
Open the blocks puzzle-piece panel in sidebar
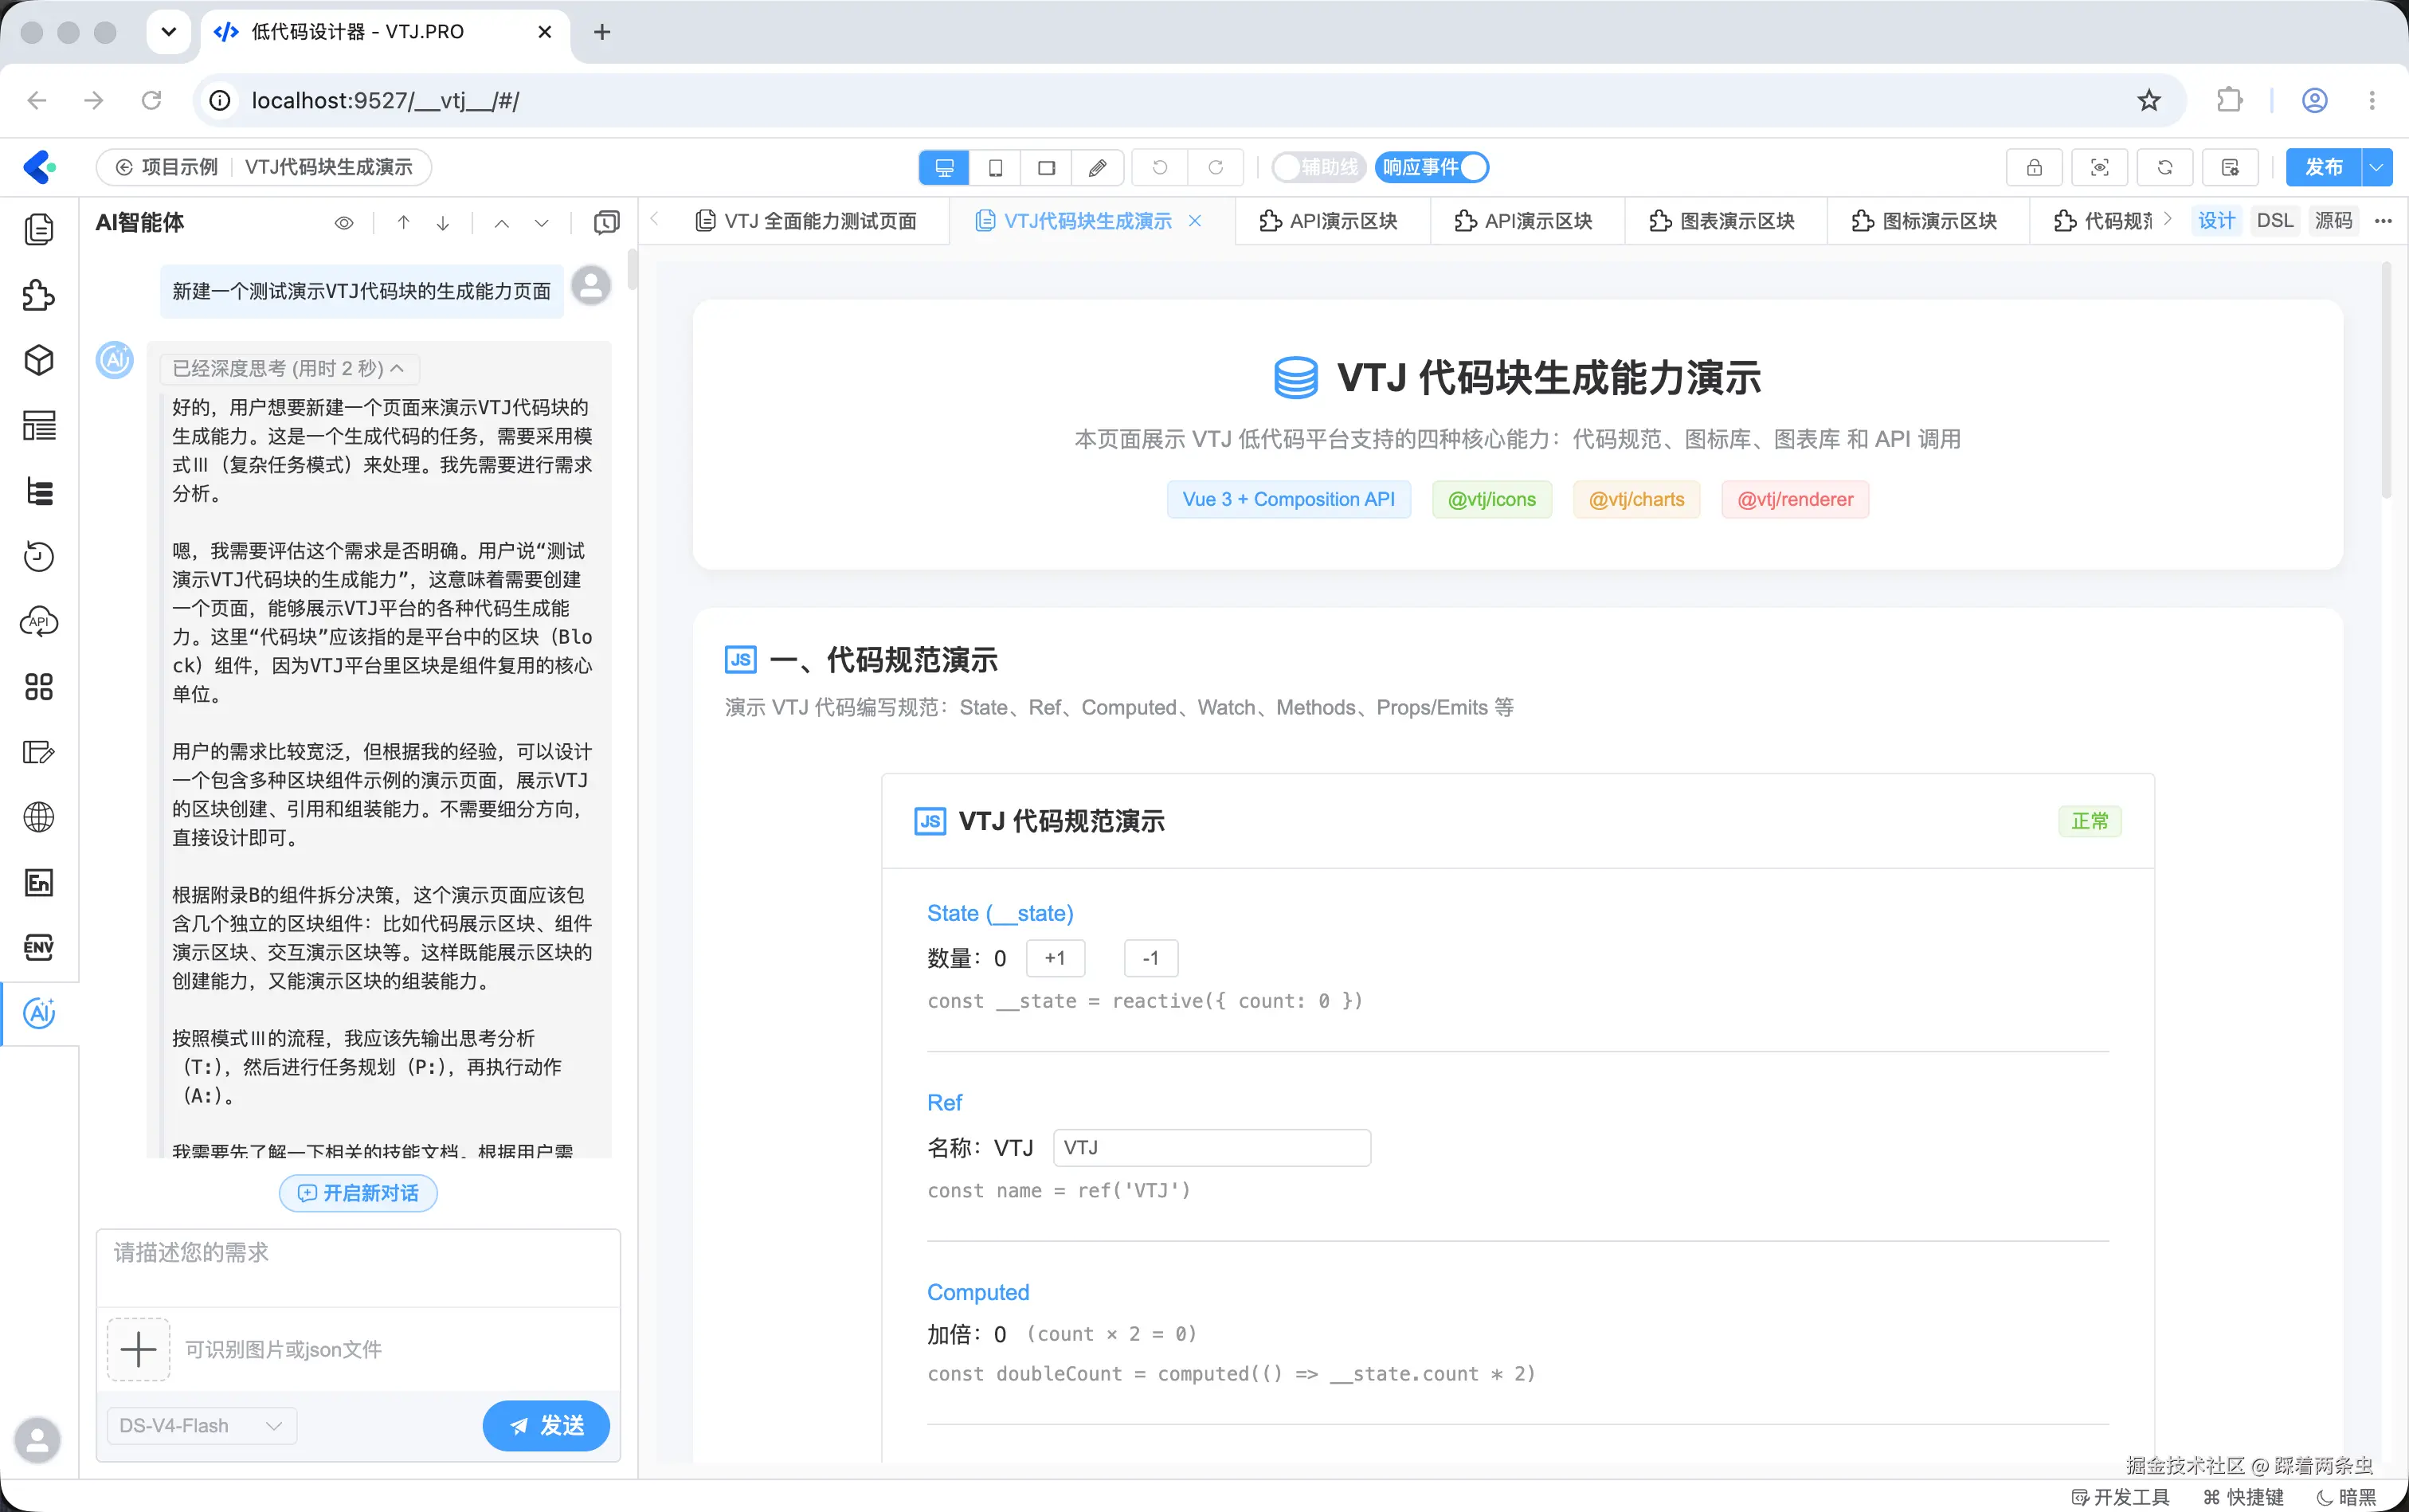39,295
